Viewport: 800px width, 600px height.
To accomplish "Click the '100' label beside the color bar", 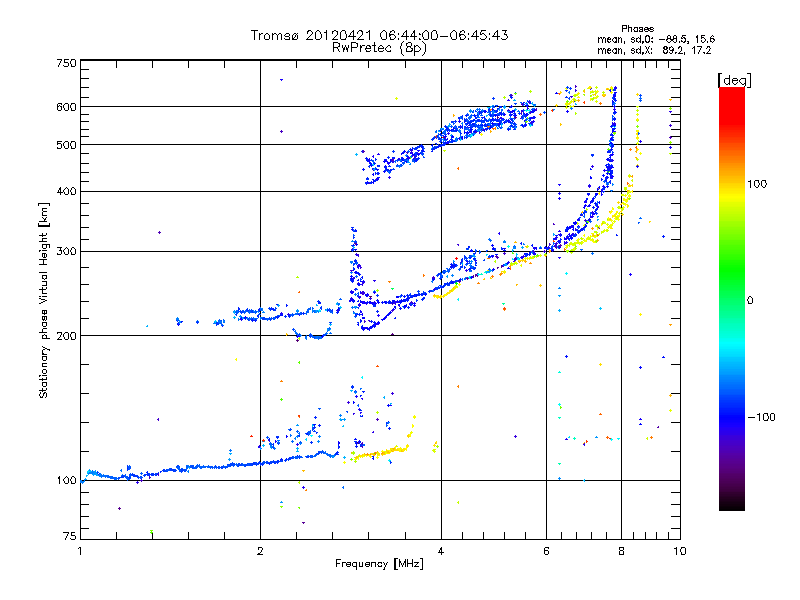I will (757, 184).
